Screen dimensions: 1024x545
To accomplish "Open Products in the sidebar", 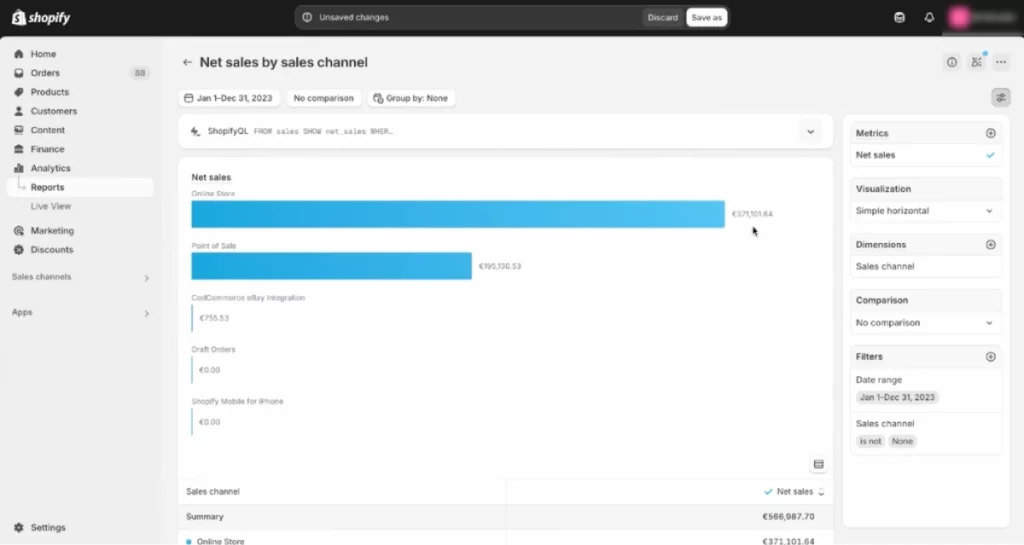I will (x=50, y=92).
